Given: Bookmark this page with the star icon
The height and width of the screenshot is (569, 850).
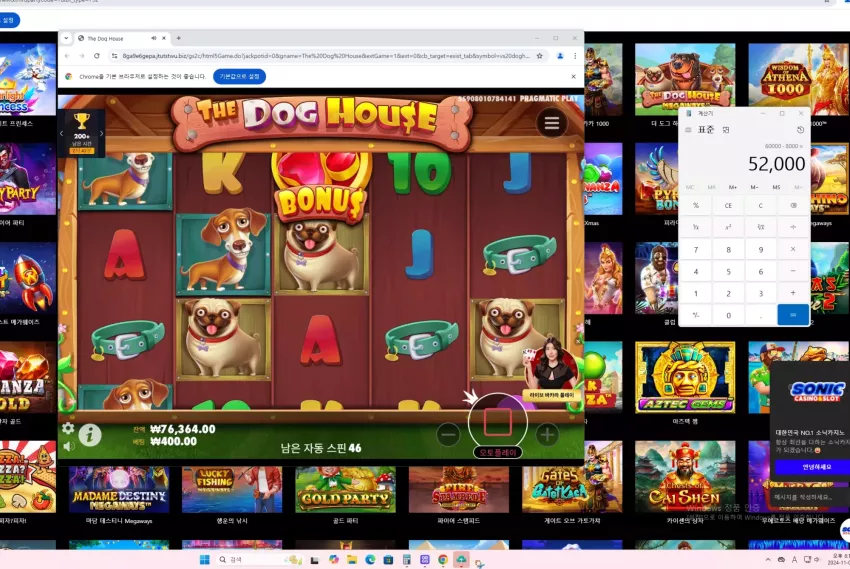Looking at the screenshot, I should (x=539, y=56).
